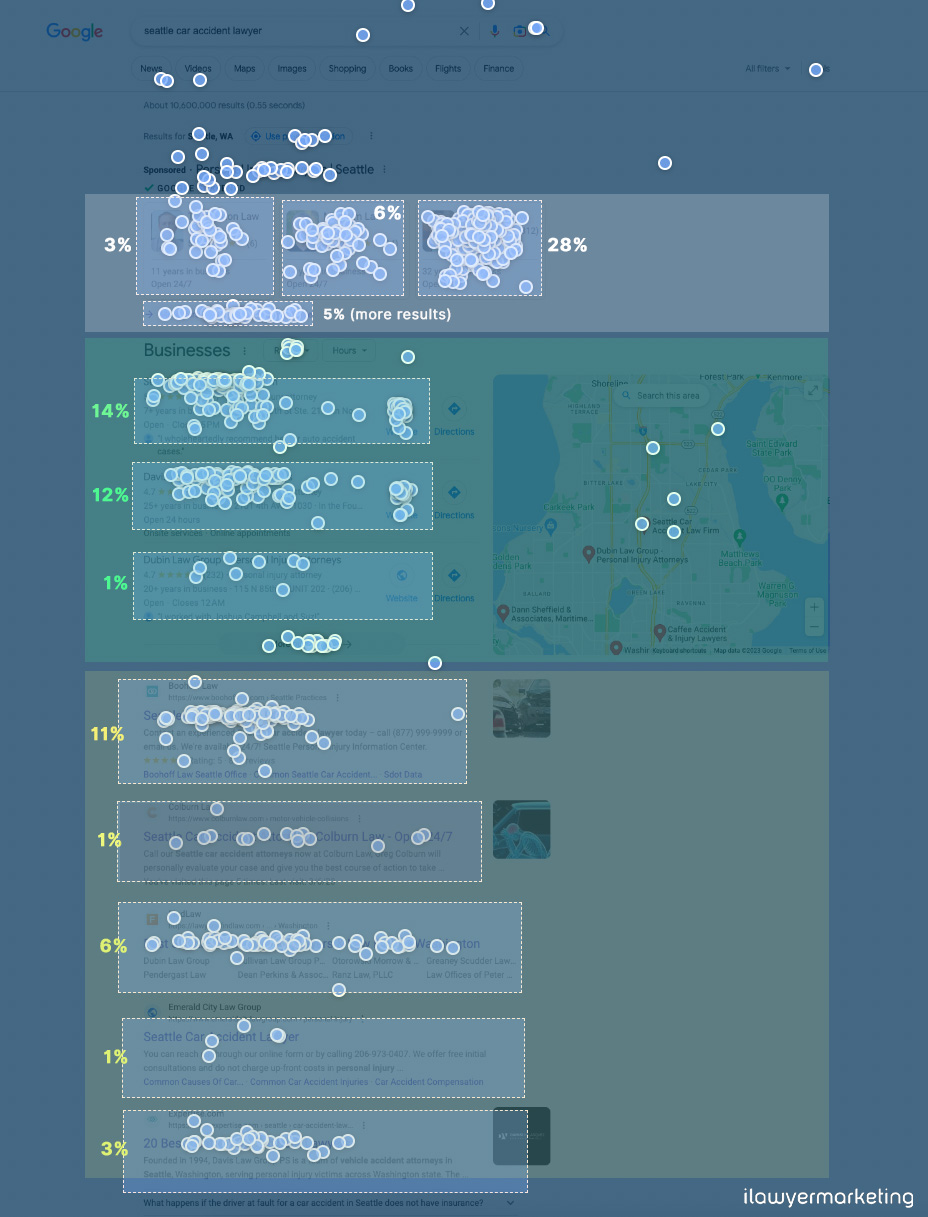Click the search box containing seattle car accident lawyer
Image resolution: width=928 pixels, height=1217 pixels.
tap(346, 31)
